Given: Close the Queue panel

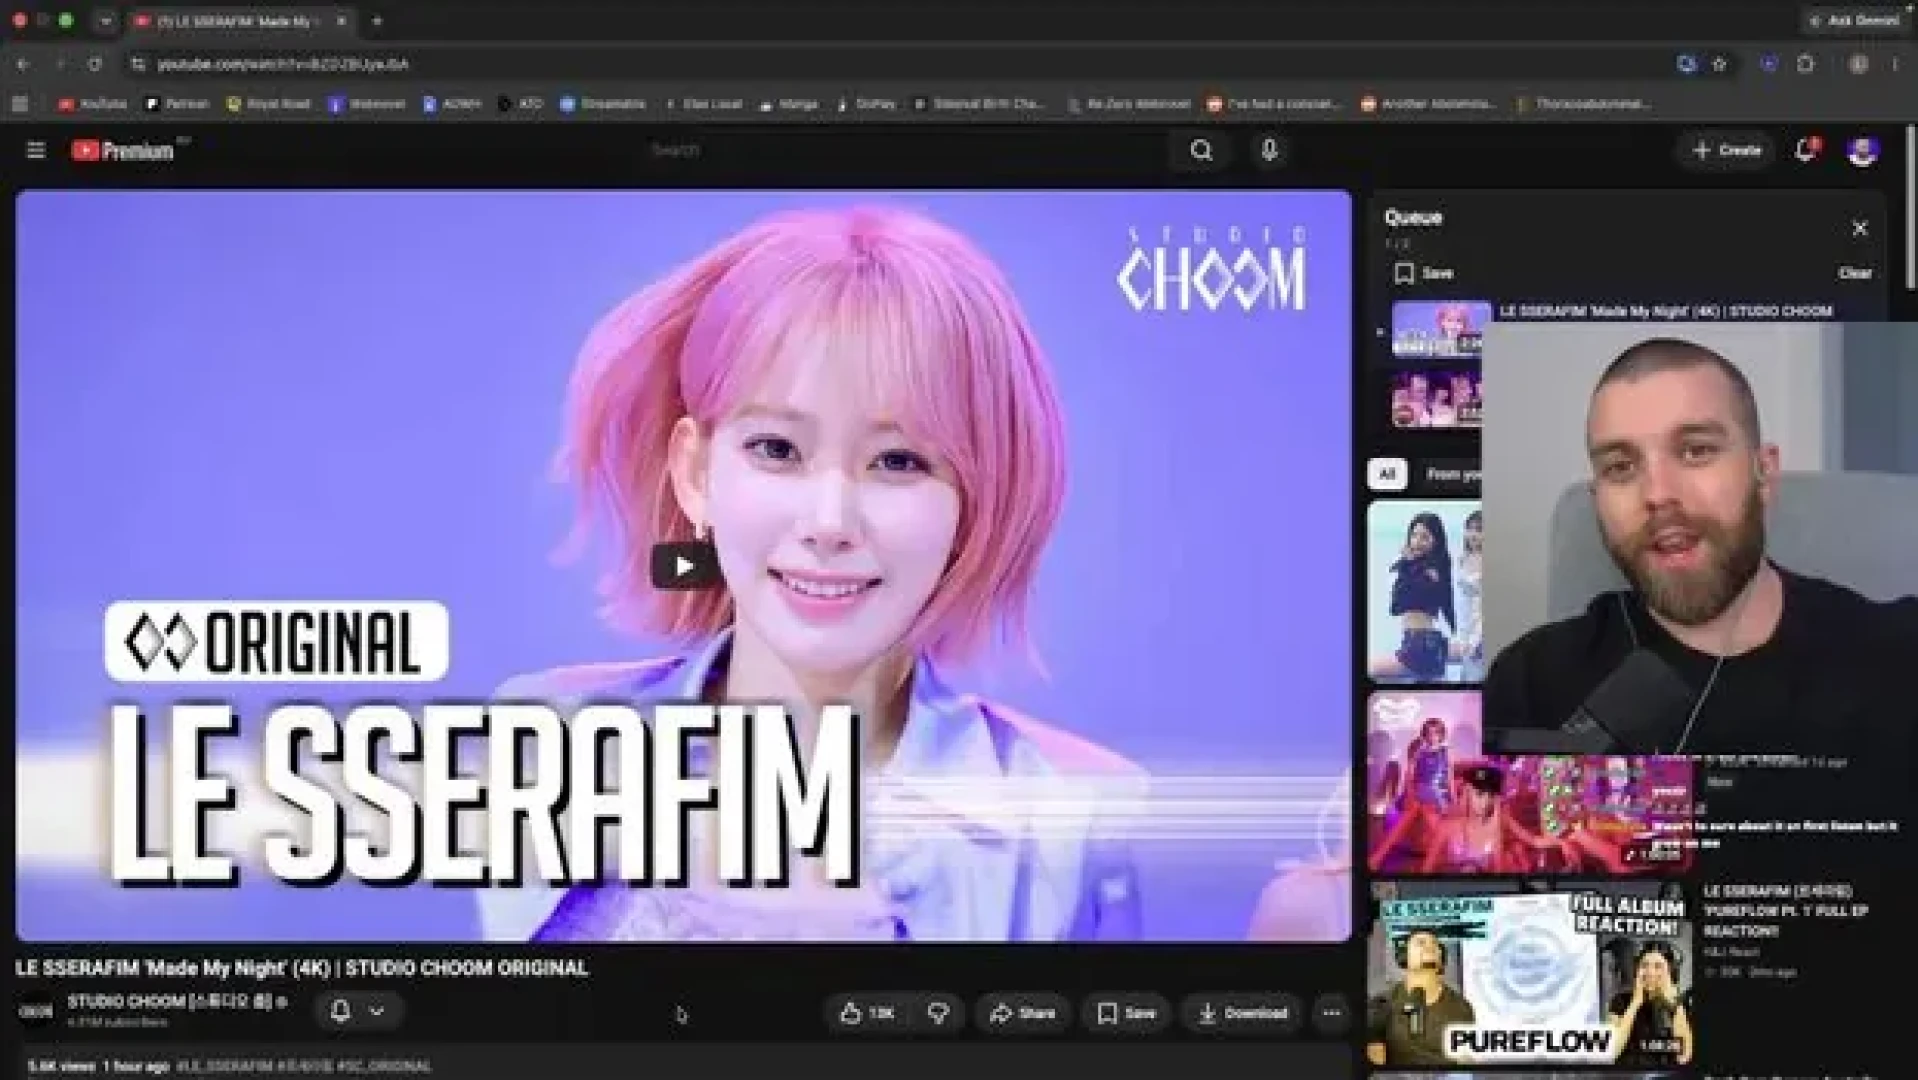Looking at the screenshot, I should (1859, 228).
